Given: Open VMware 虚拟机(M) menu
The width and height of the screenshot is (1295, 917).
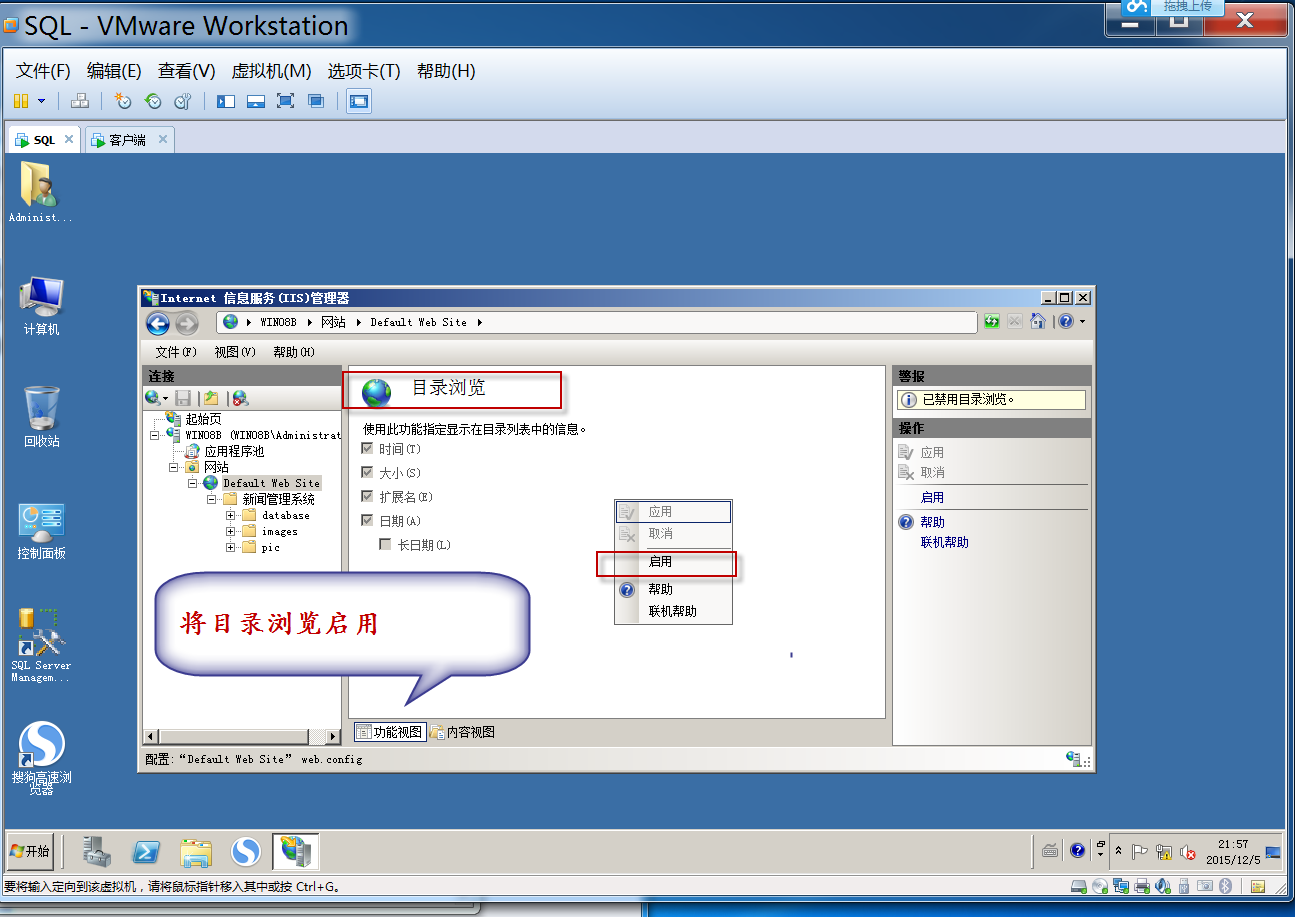Looking at the screenshot, I should (x=271, y=71).
